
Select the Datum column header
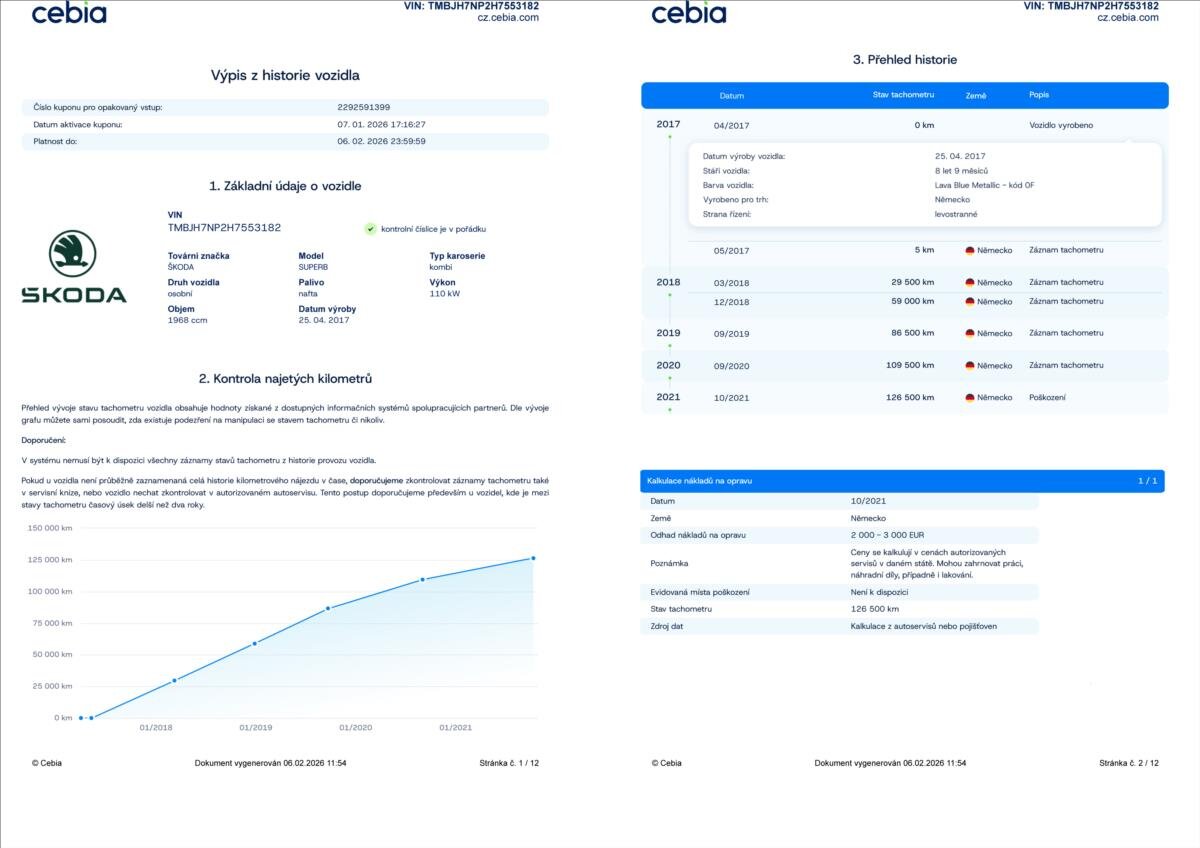coord(731,96)
